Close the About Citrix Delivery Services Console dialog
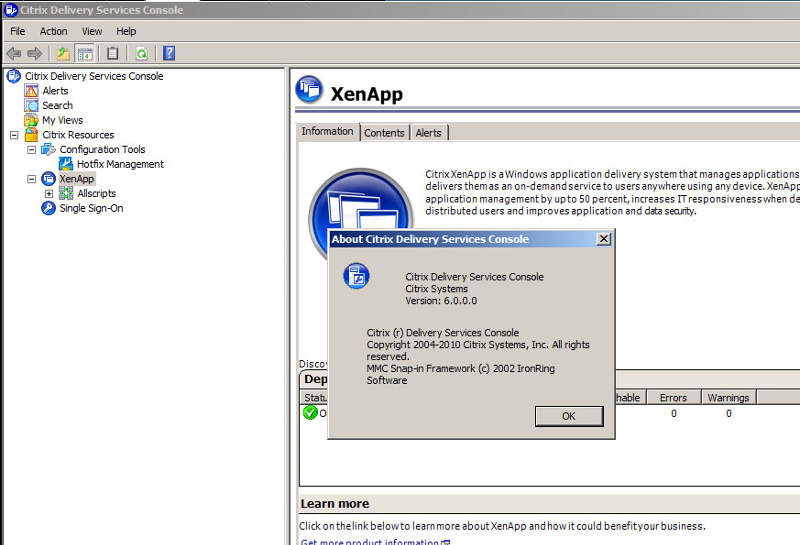Viewport: 800px width, 545px height. coord(604,239)
